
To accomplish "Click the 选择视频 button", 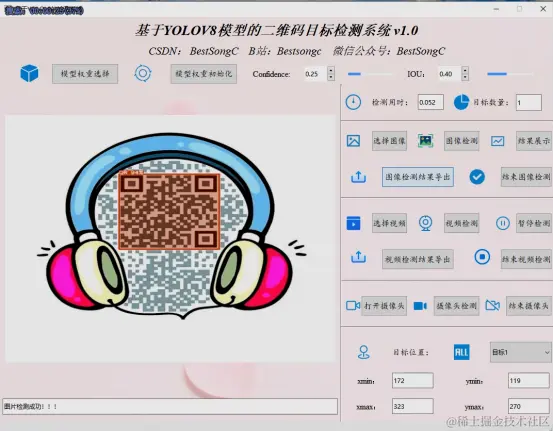I will pos(389,223).
